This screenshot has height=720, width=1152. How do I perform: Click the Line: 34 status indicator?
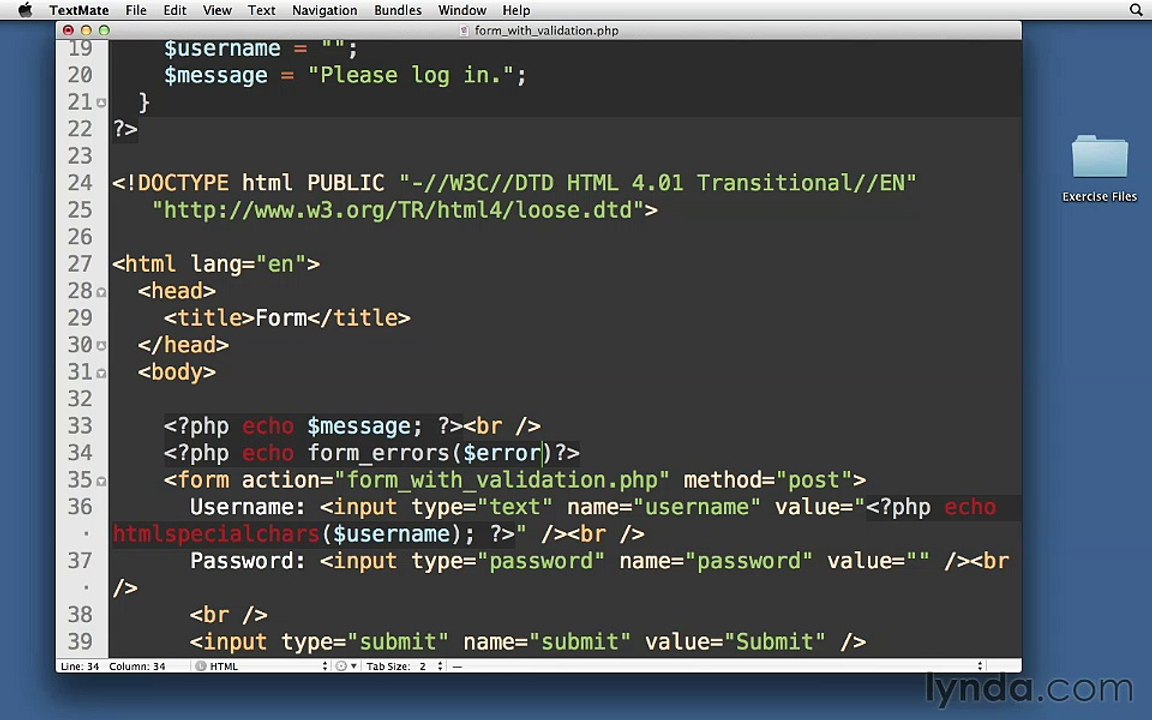coord(79,666)
